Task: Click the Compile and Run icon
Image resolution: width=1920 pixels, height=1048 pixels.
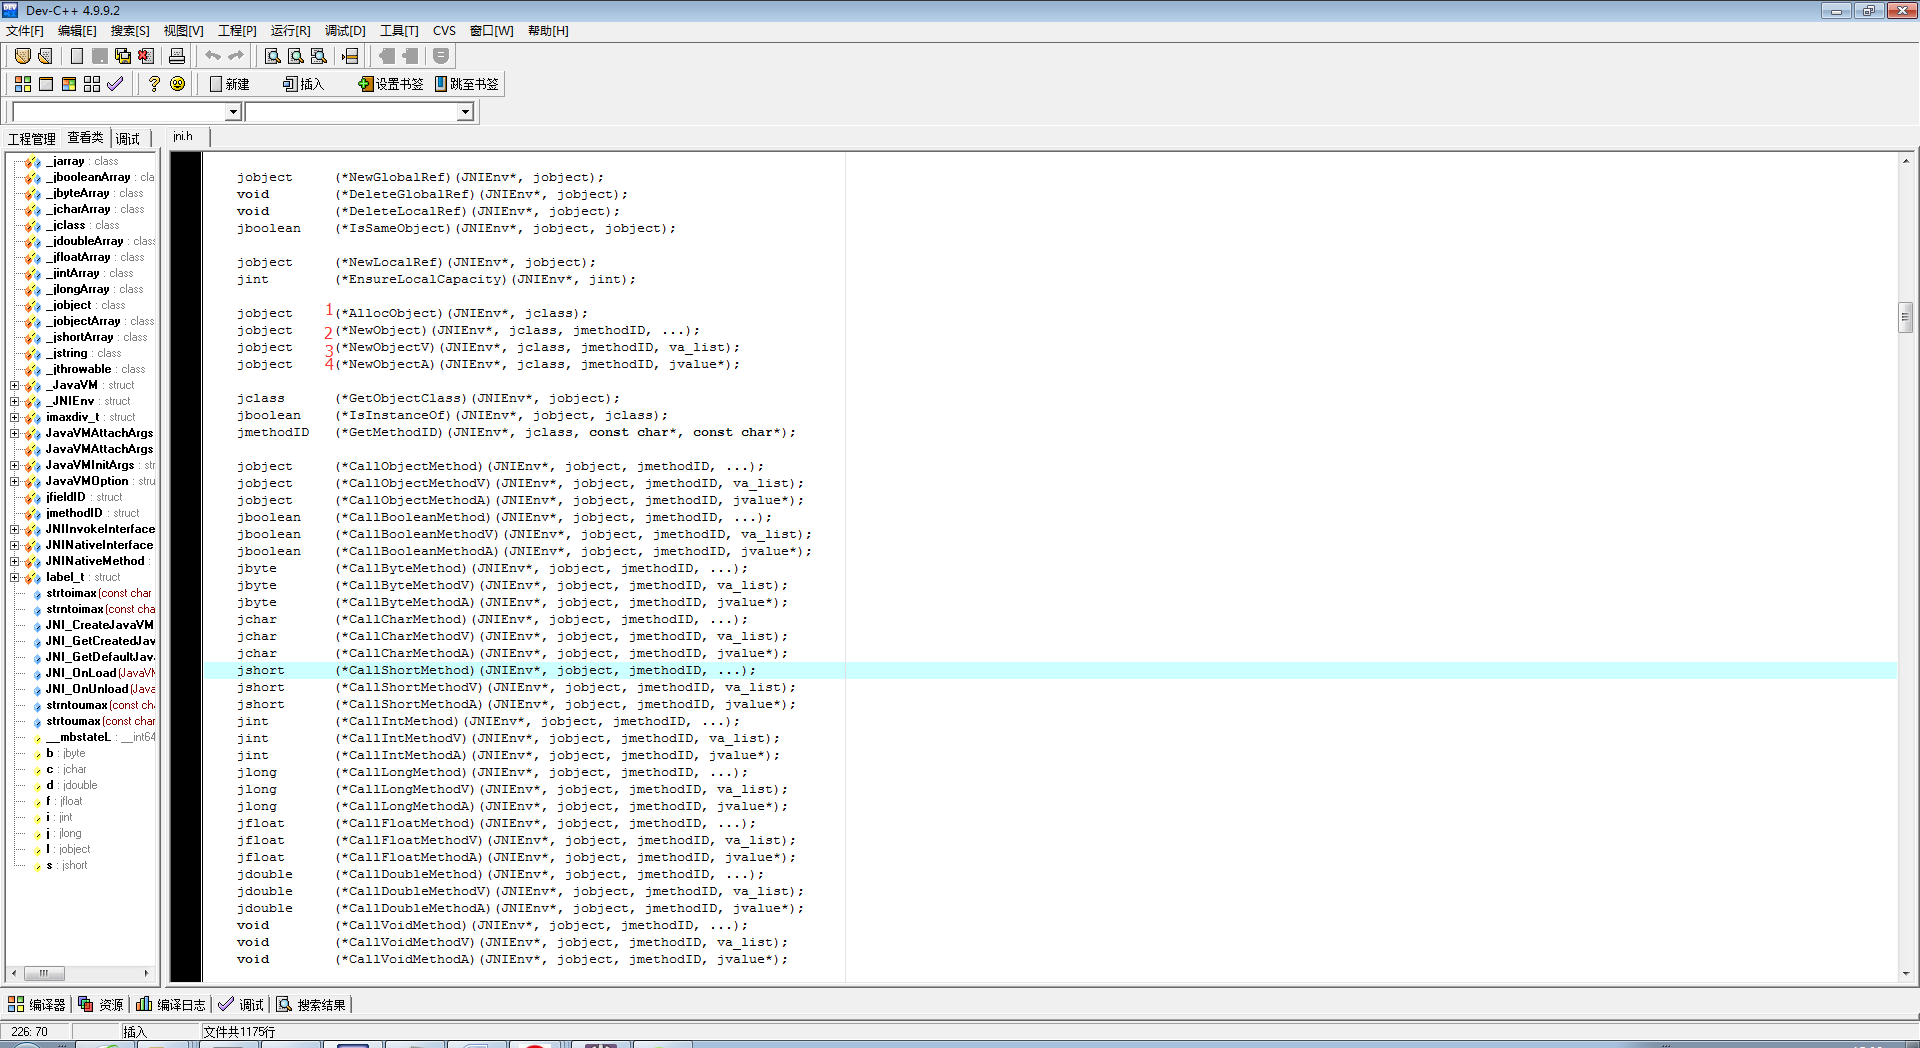Action: point(68,84)
